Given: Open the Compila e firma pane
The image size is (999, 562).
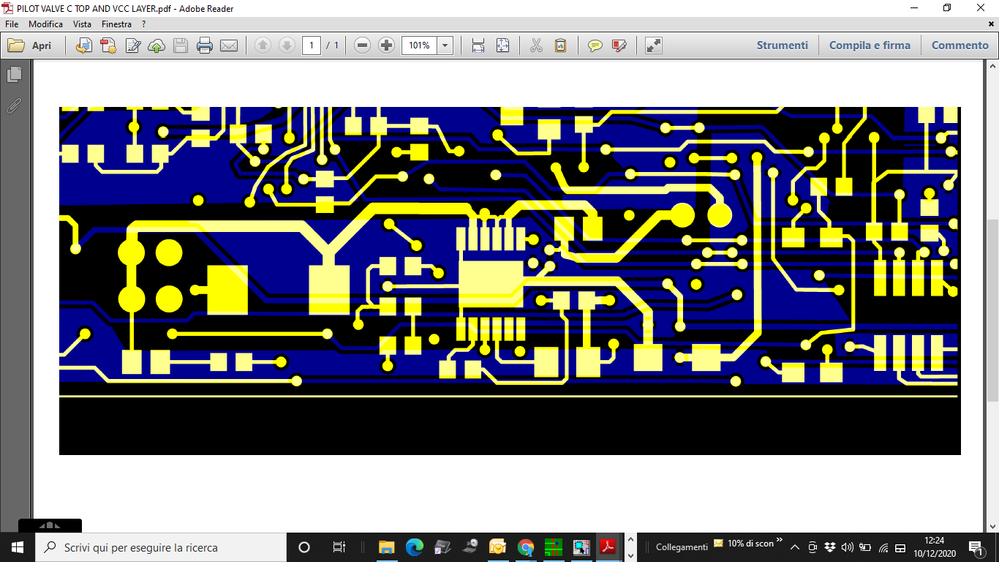Looking at the screenshot, I should tap(869, 45).
